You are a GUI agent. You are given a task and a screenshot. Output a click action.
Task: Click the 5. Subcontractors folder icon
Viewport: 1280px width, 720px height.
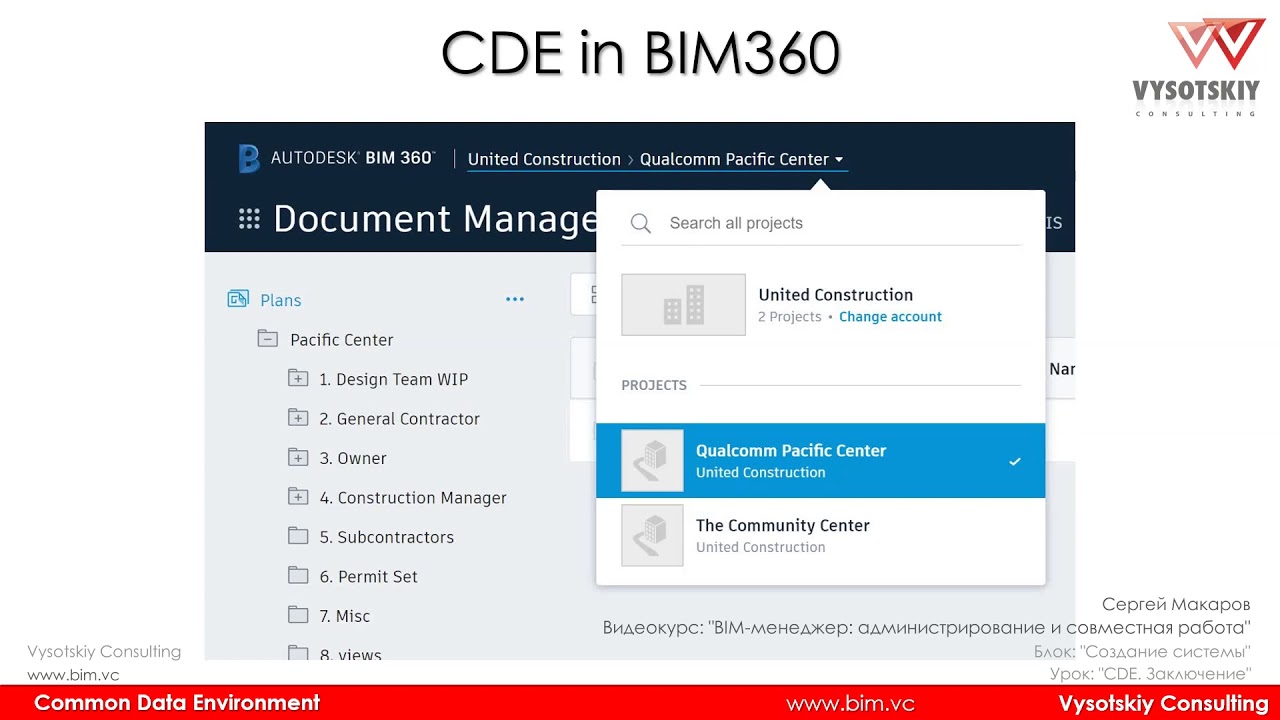298,536
